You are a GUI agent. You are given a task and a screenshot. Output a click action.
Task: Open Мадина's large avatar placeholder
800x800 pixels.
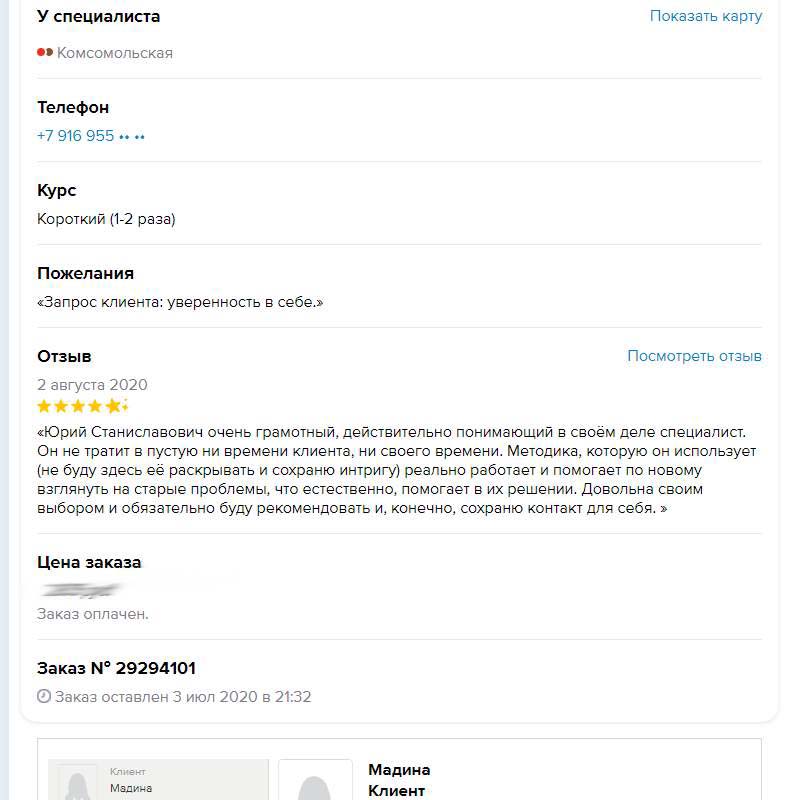(x=315, y=782)
